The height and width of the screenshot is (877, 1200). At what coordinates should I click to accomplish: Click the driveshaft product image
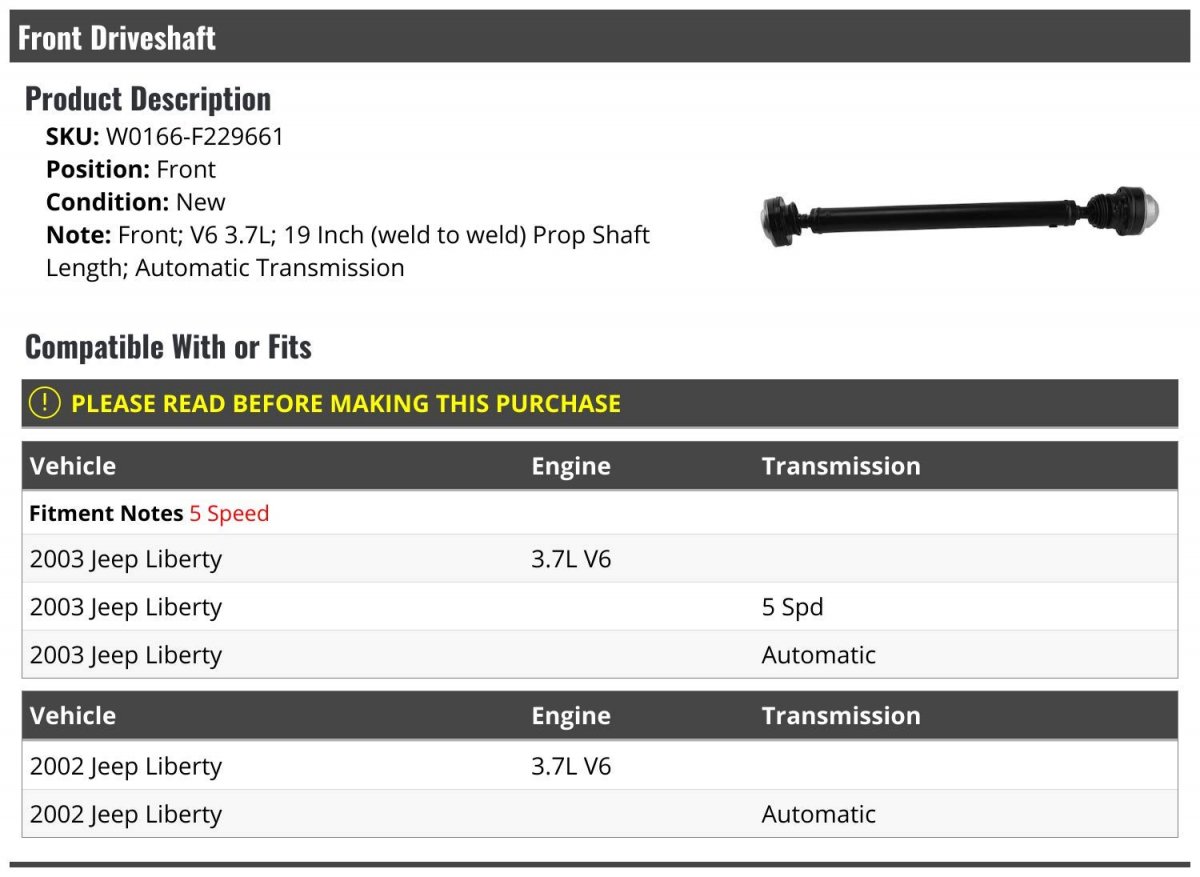(961, 214)
